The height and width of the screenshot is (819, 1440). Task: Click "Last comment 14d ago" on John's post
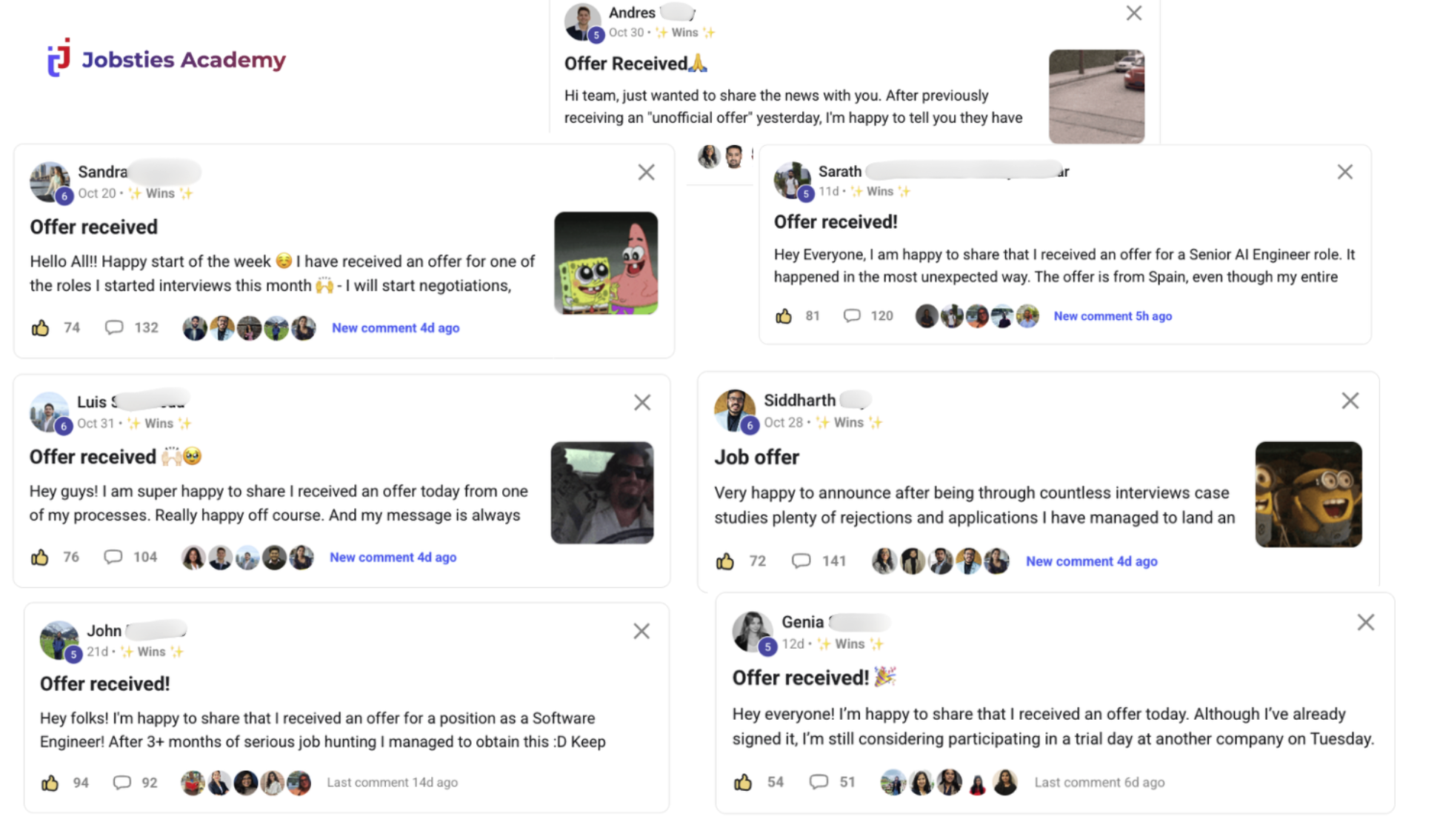tap(392, 783)
